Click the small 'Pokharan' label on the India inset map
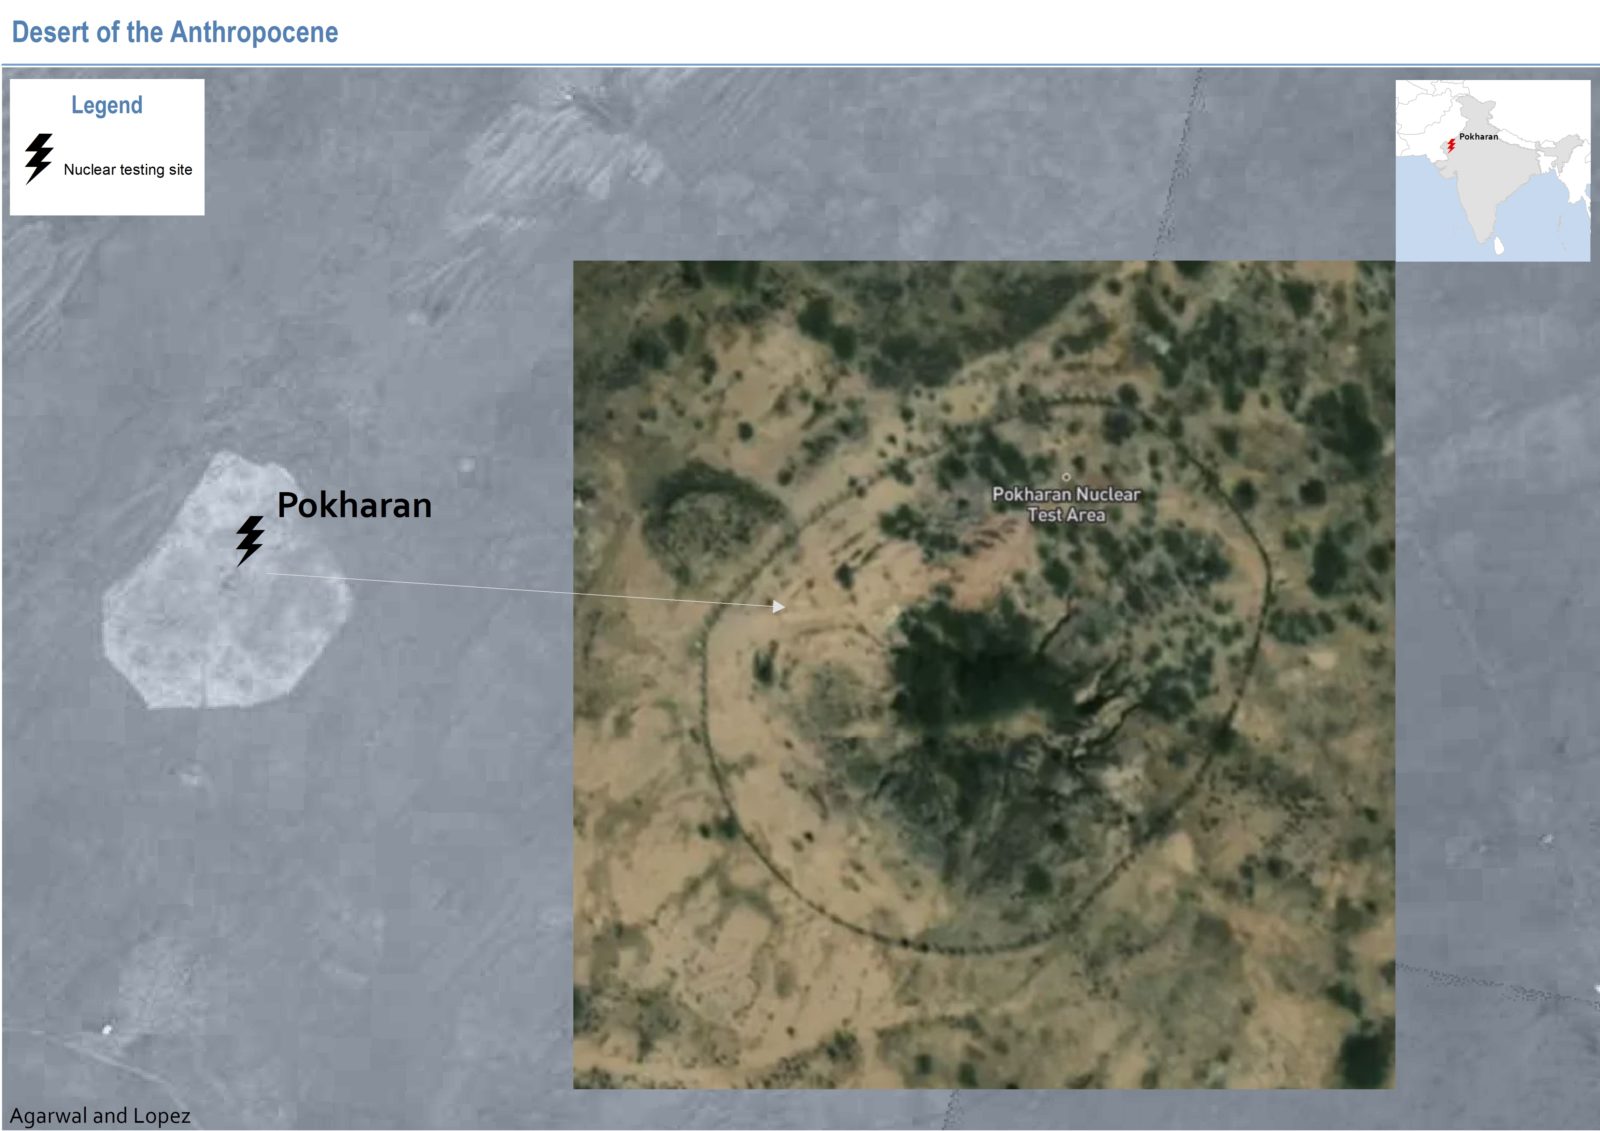 [x=1478, y=136]
